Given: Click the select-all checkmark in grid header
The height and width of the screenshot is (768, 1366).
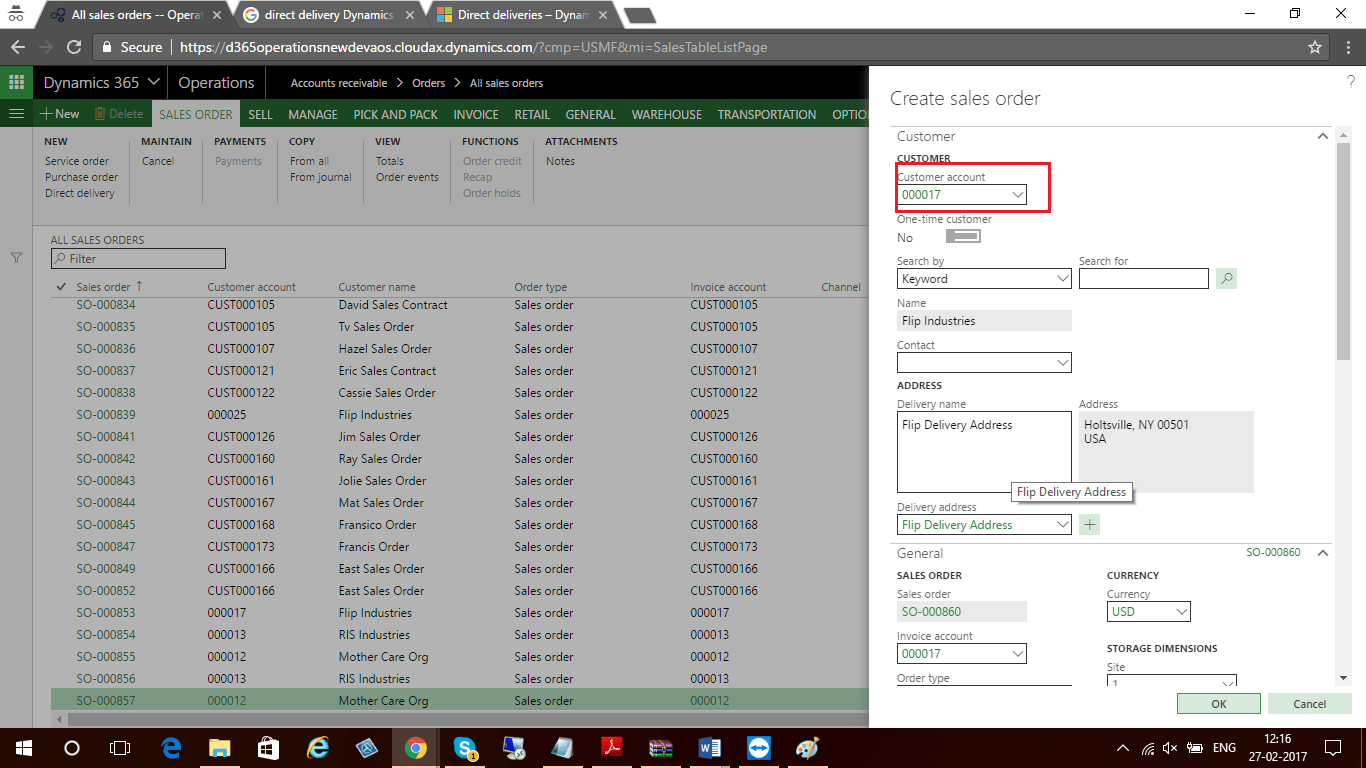Looking at the screenshot, I should pyautogui.click(x=60, y=287).
